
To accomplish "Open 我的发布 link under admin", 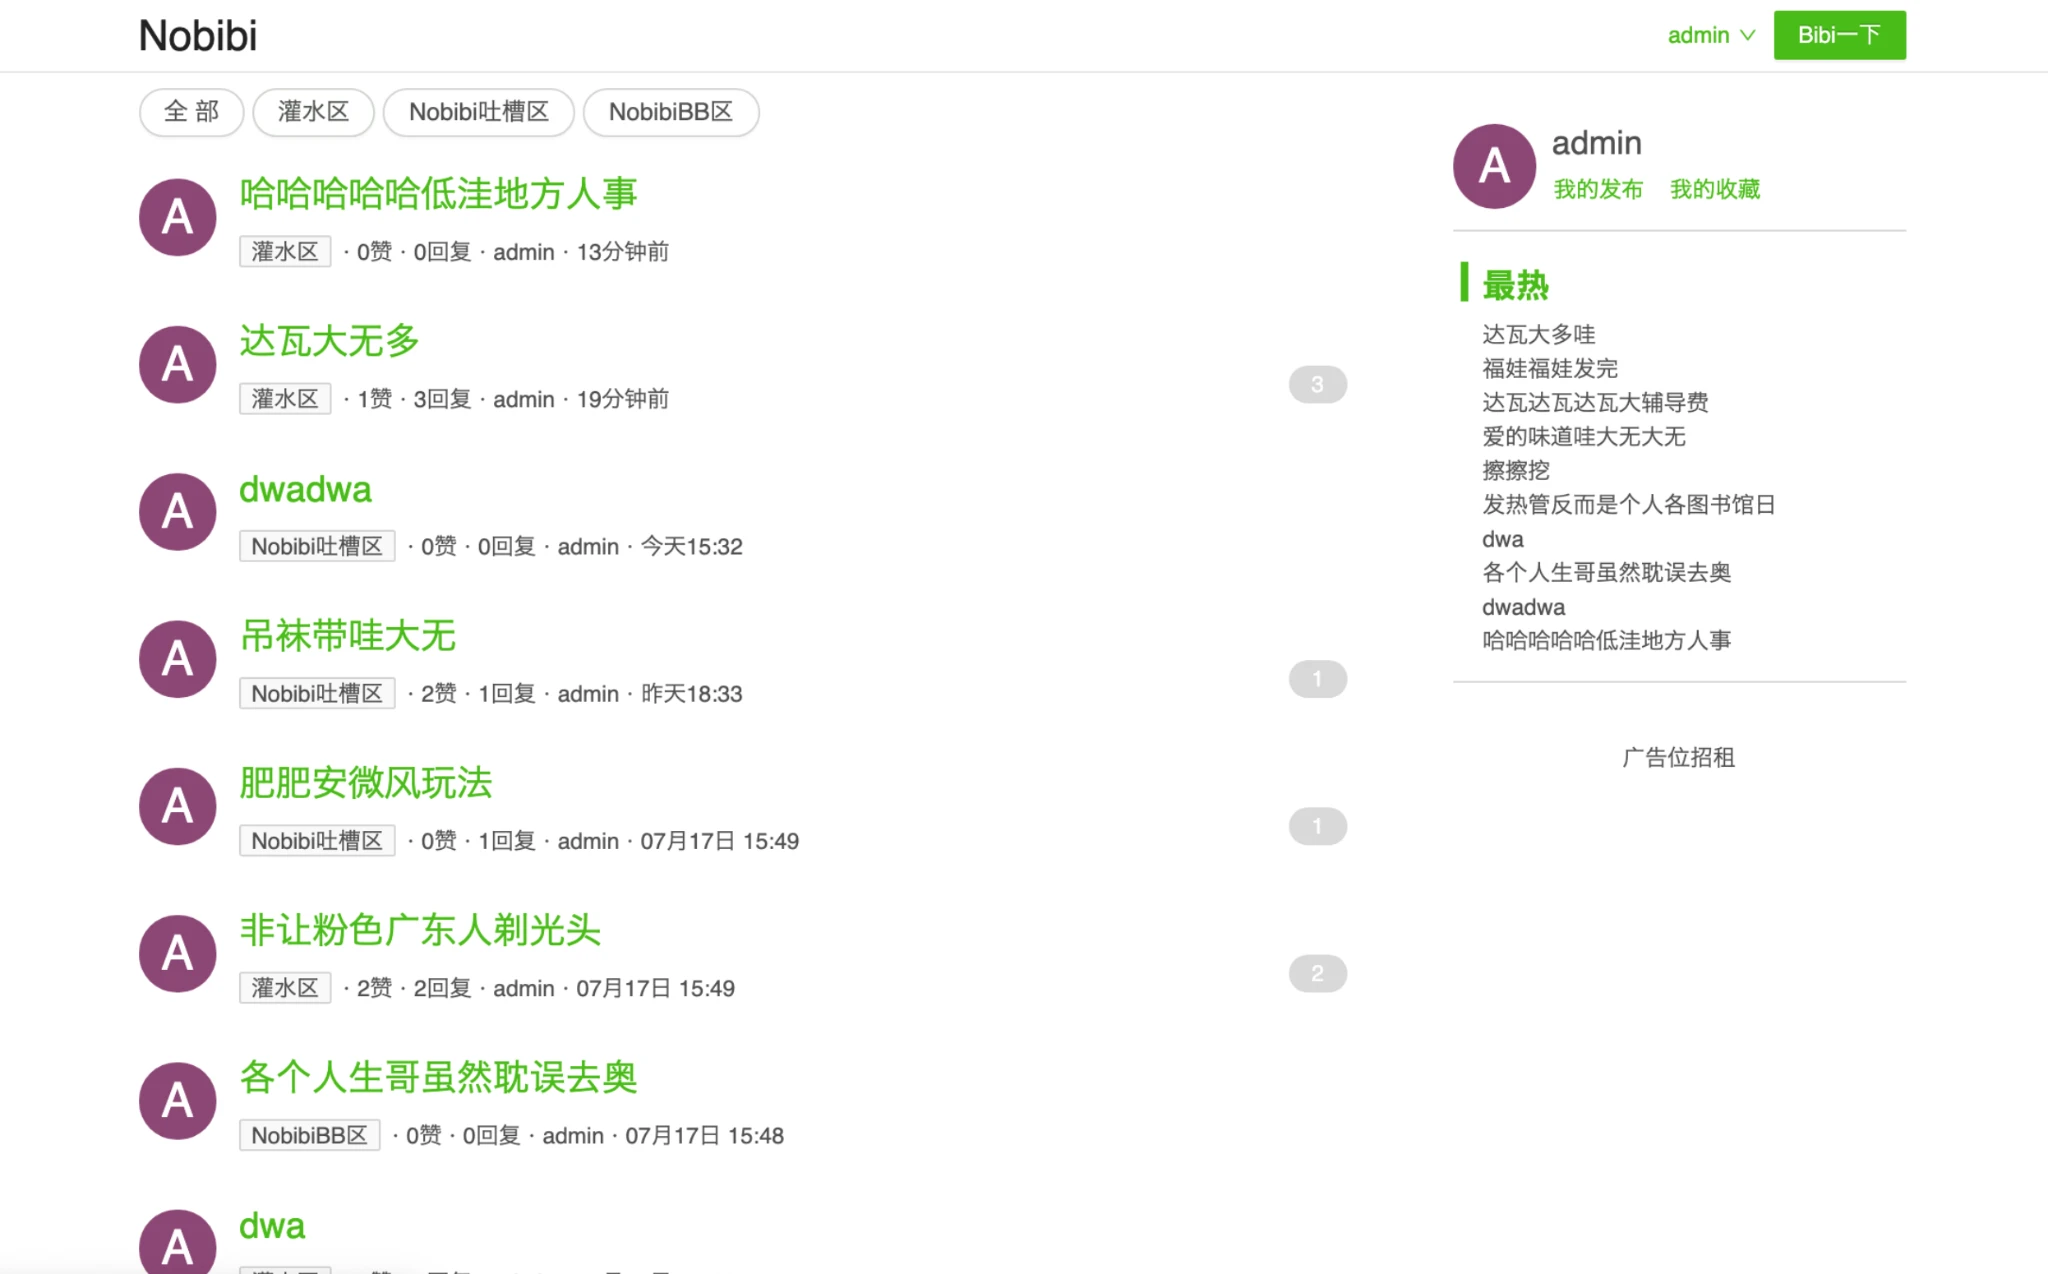I will [x=1597, y=189].
